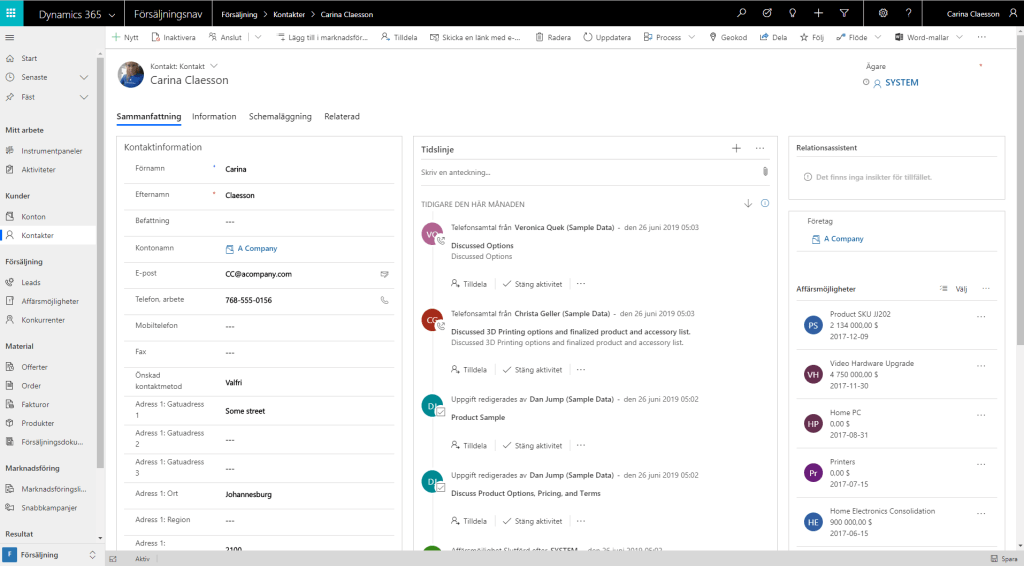1024x566 pixels.
Task: Expand the Dynamics 365 app switcher chevron
Action: click(110, 14)
